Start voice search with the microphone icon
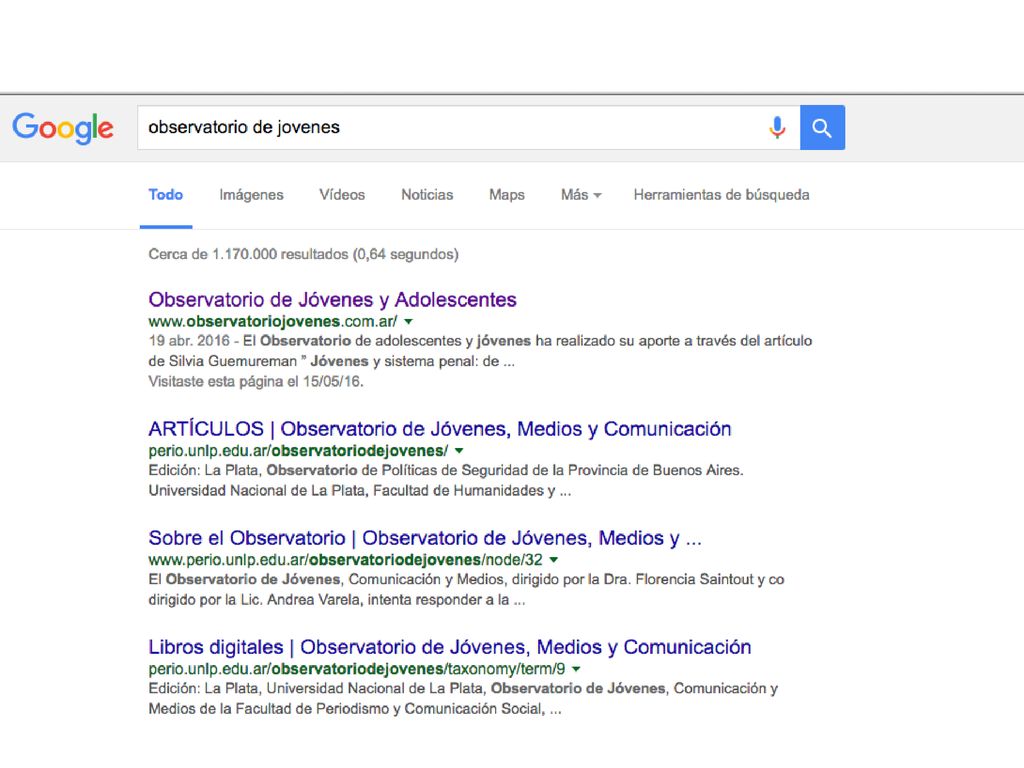1024x768 pixels. point(777,127)
